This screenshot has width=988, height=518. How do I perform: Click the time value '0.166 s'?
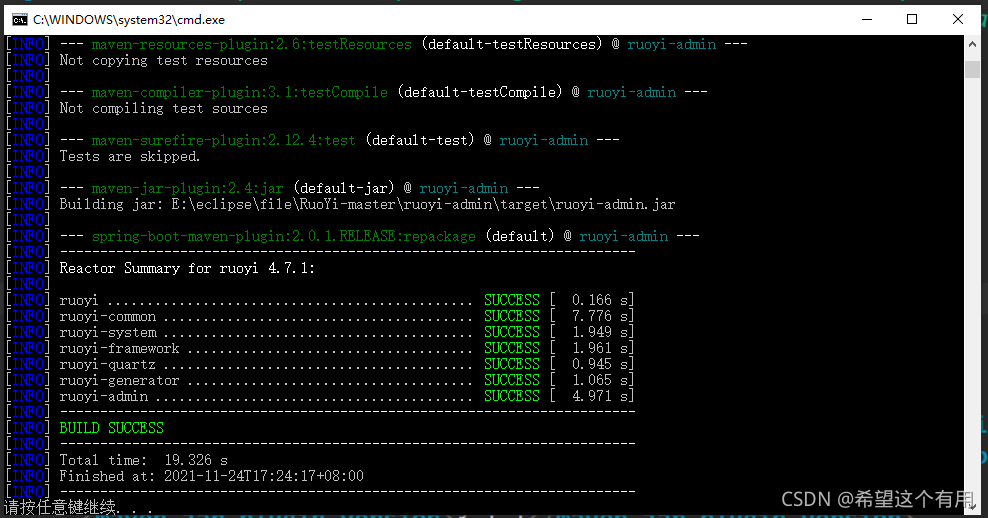pos(599,300)
